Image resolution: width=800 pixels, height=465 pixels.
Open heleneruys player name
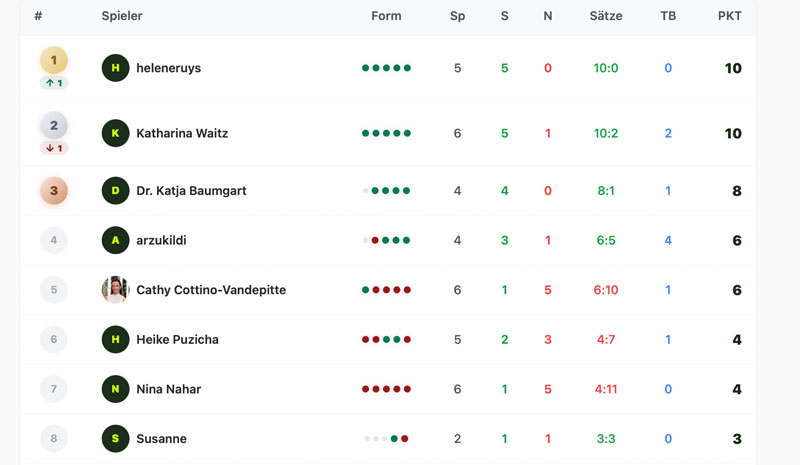(x=168, y=68)
